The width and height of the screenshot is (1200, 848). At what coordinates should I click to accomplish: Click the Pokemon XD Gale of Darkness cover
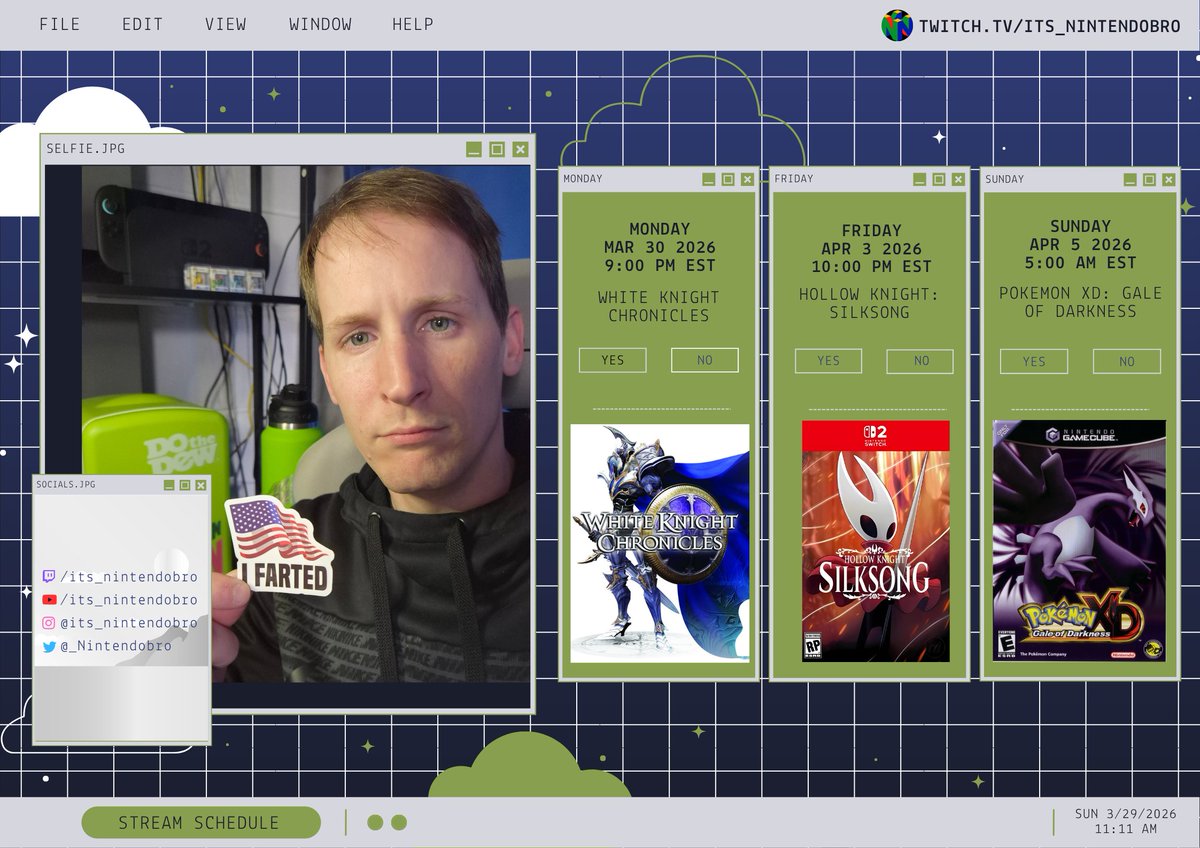1079,540
